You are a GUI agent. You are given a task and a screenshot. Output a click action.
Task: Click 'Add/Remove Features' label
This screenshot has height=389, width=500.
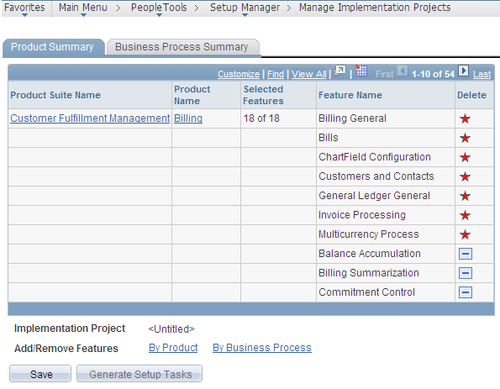66,348
